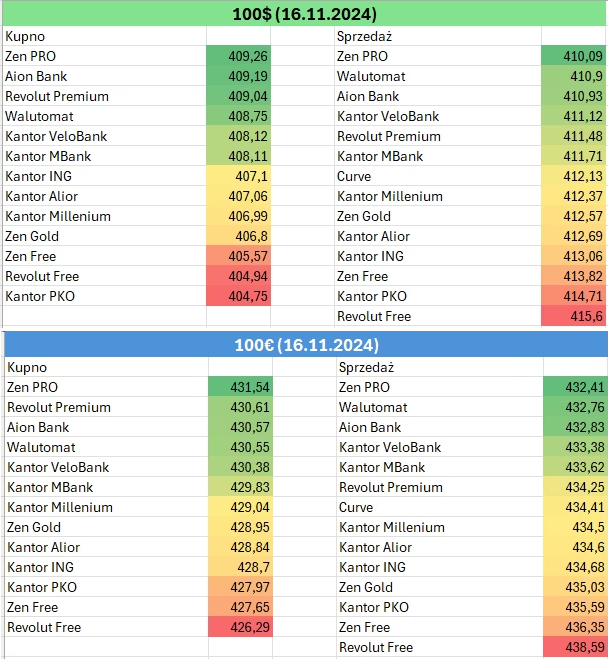Select Walutomat in dollar Sprzedaż list

click(x=371, y=76)
